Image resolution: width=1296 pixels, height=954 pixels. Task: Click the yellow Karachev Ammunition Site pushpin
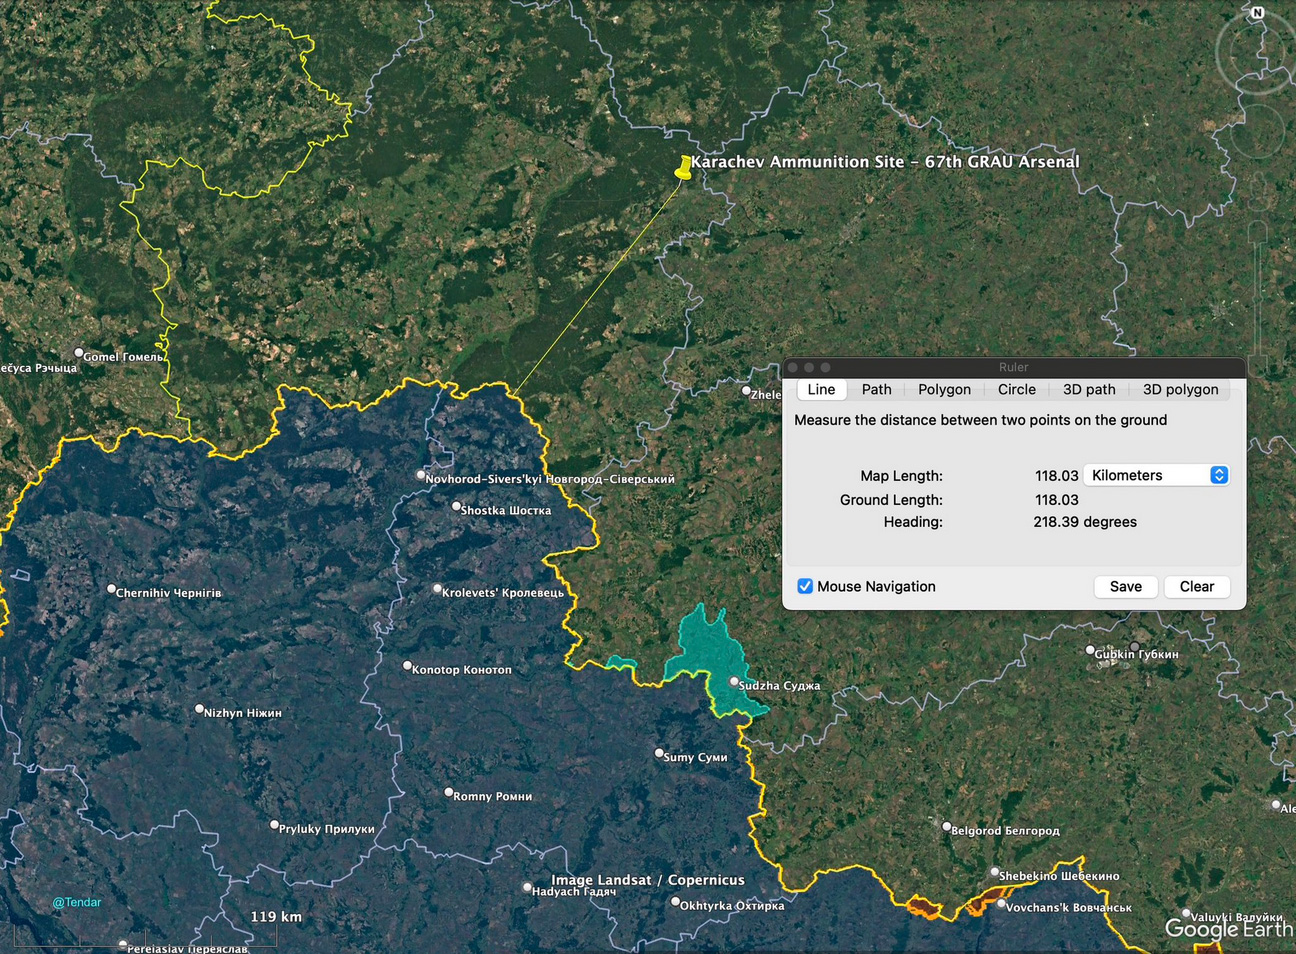tap(683, 168)
